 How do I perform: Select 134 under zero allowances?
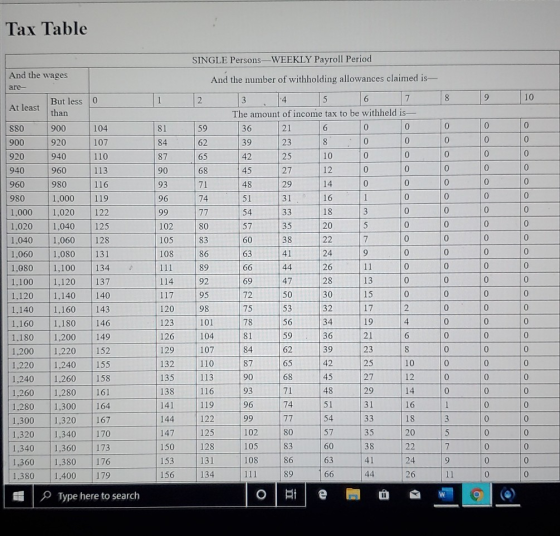[102, 268]
